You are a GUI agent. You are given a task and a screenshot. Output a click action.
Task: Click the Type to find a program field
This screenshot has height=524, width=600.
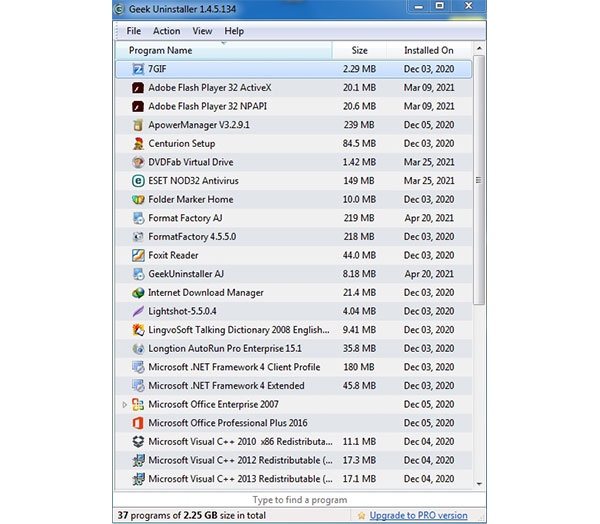click(x=300, y=500)
